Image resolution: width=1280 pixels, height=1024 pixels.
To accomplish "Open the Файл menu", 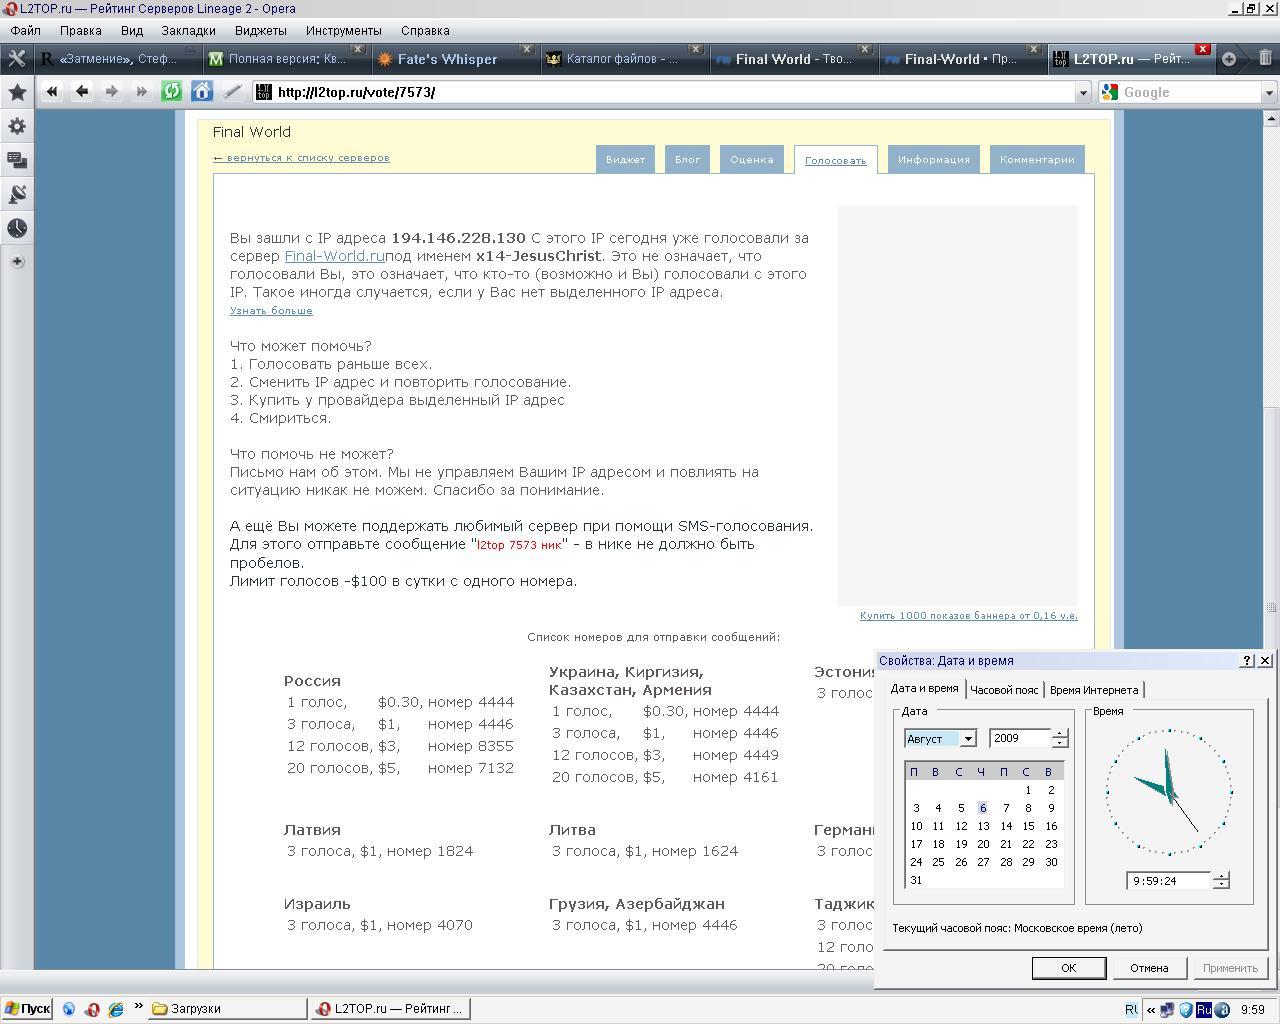I will tap(26, 31).
